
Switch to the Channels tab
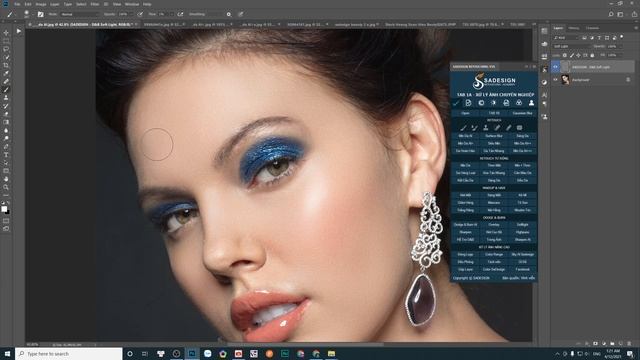pos(592,28)
